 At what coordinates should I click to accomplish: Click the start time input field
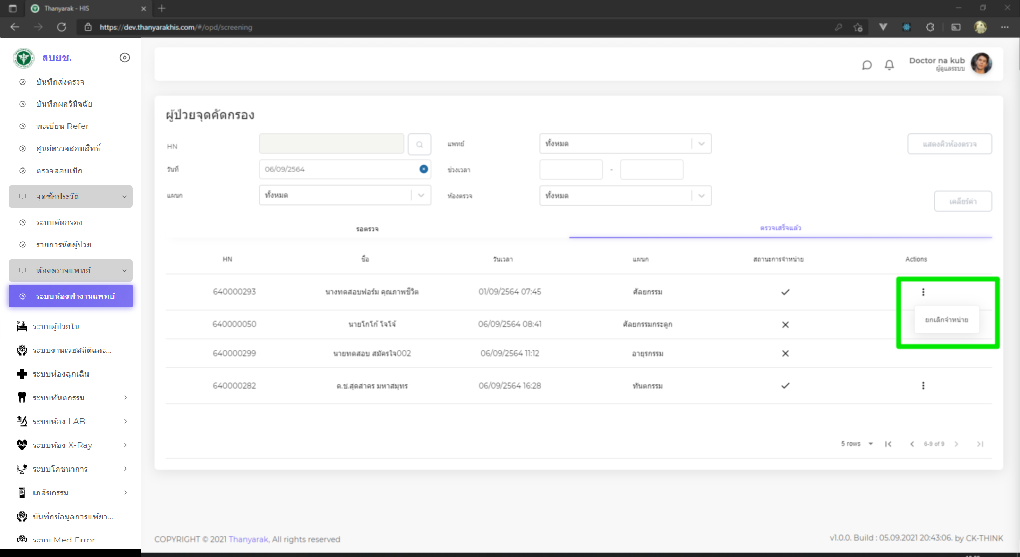570,169
